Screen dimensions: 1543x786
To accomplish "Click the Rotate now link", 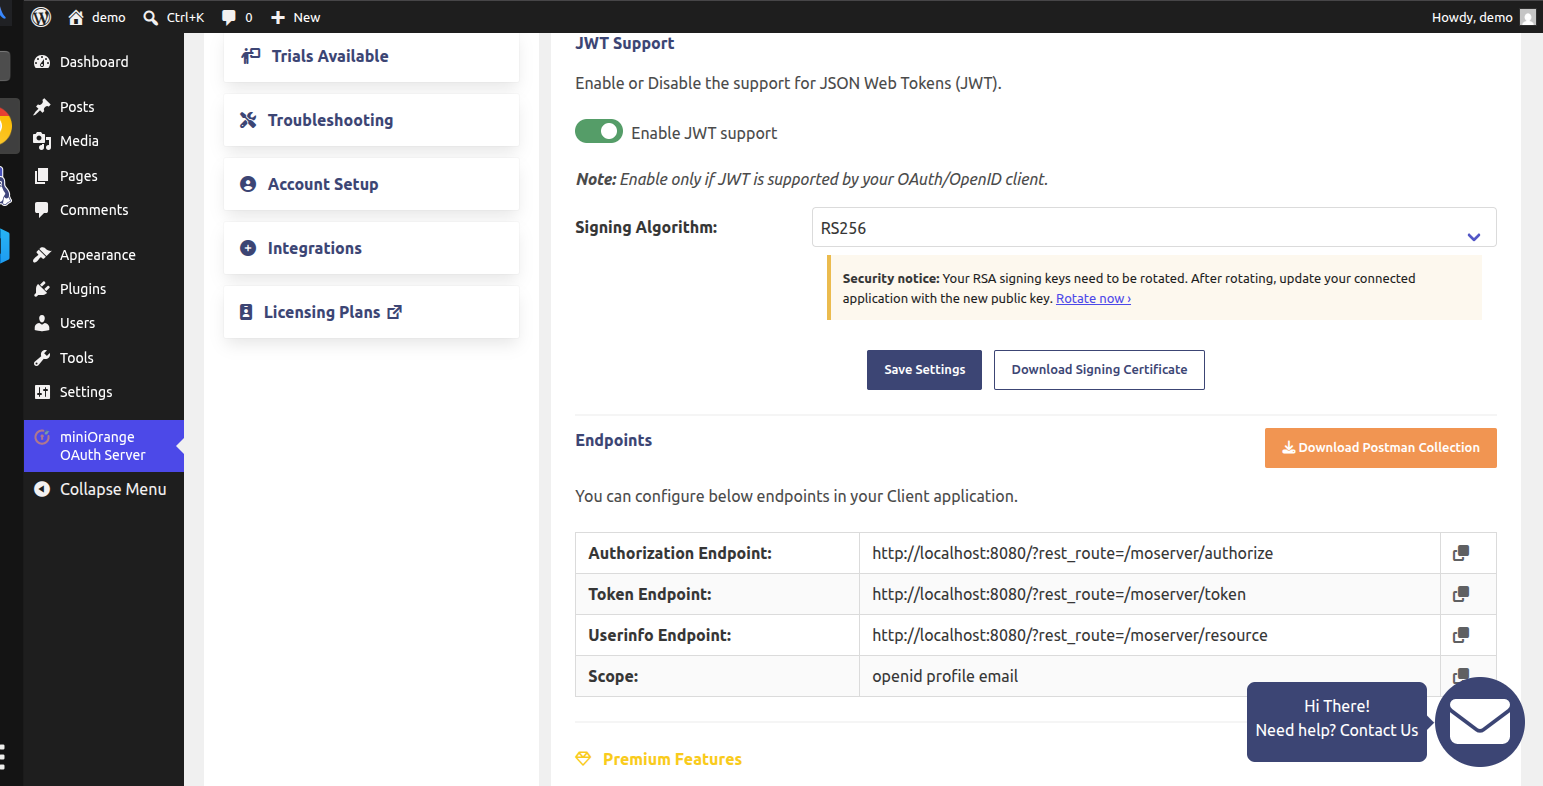I will [x=1093, y=299].
